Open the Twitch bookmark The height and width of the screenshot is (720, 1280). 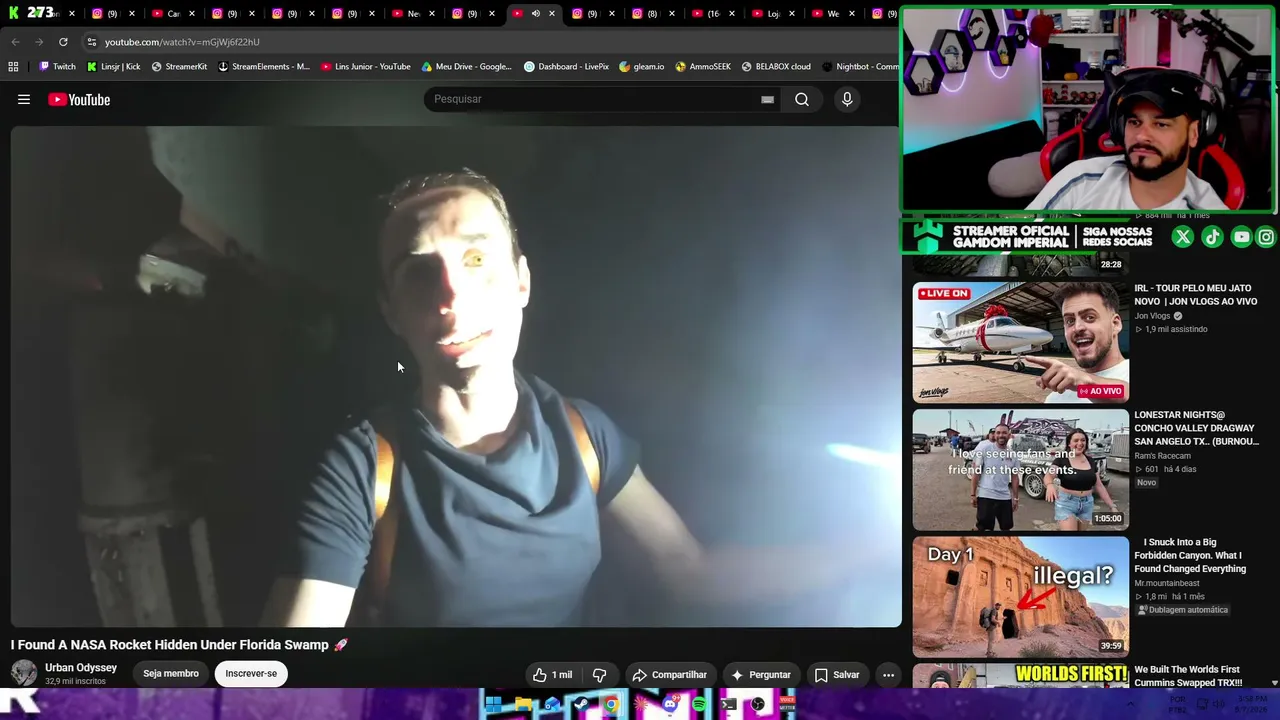coord(57,67)
